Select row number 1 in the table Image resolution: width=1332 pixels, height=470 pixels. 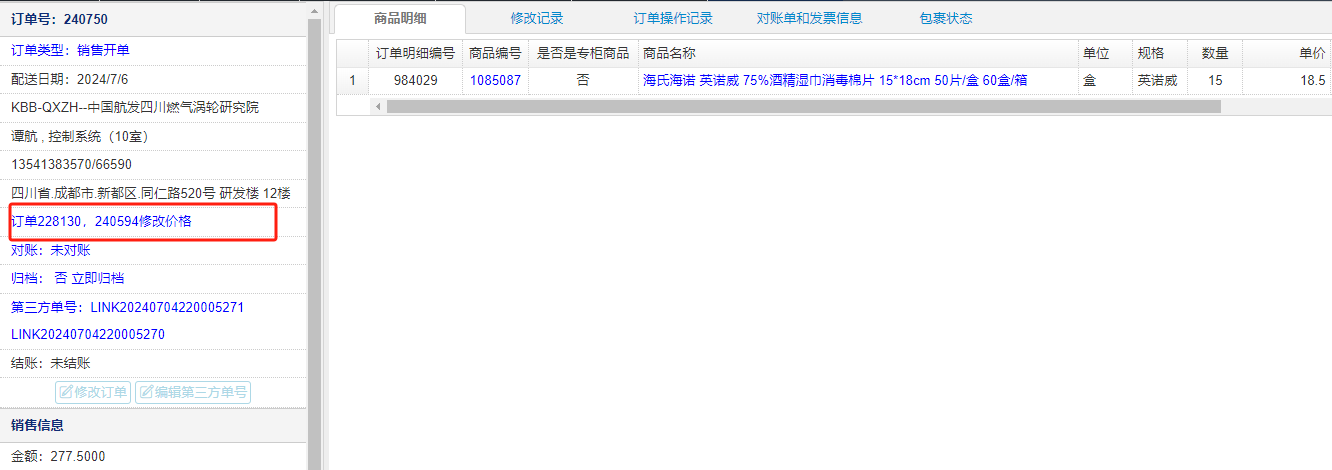pyautogui.click(x=352, y=80)
